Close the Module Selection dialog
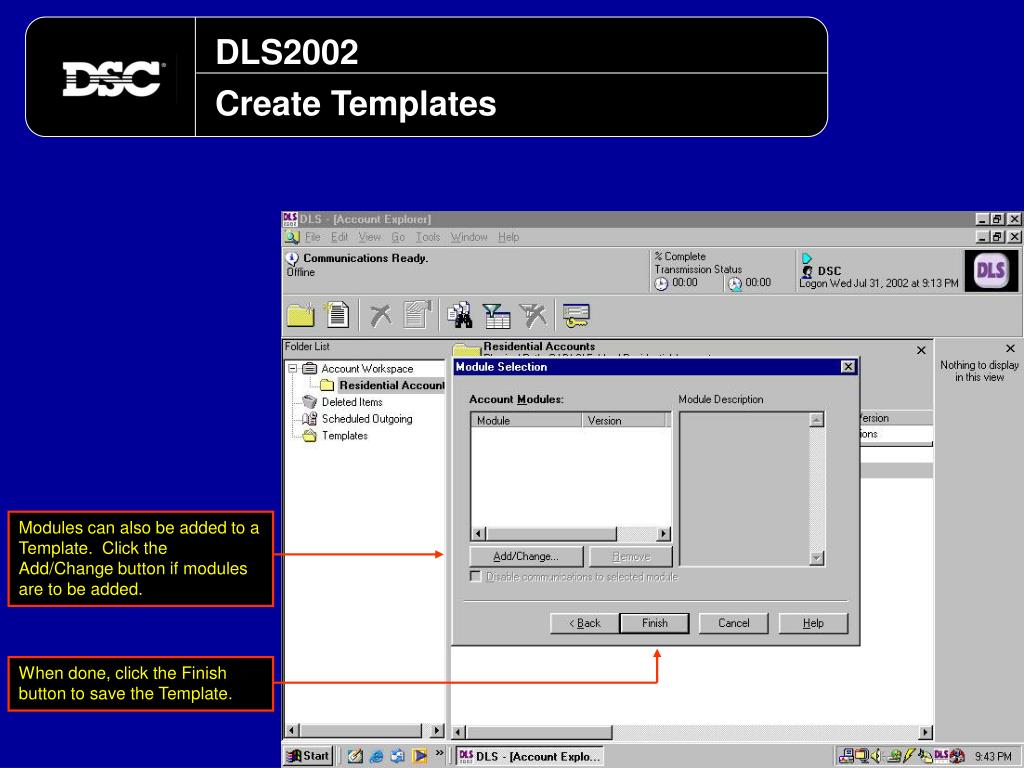 tap(848, 367)
